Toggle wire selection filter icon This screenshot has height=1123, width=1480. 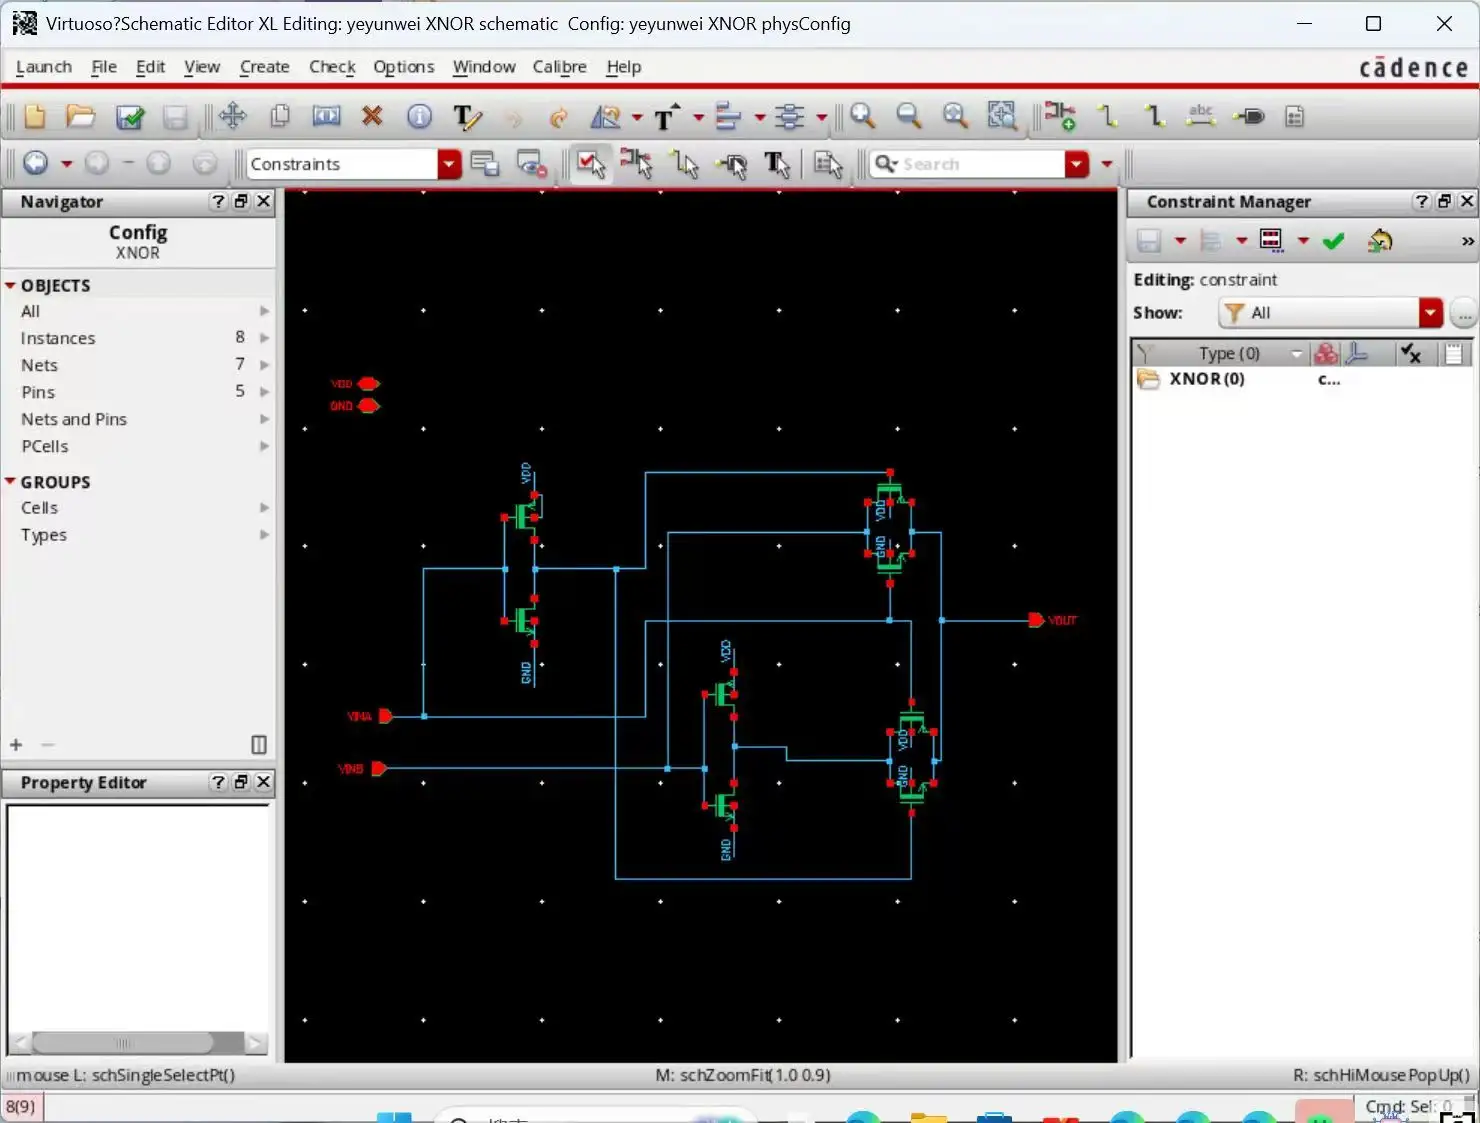(685, 164)
